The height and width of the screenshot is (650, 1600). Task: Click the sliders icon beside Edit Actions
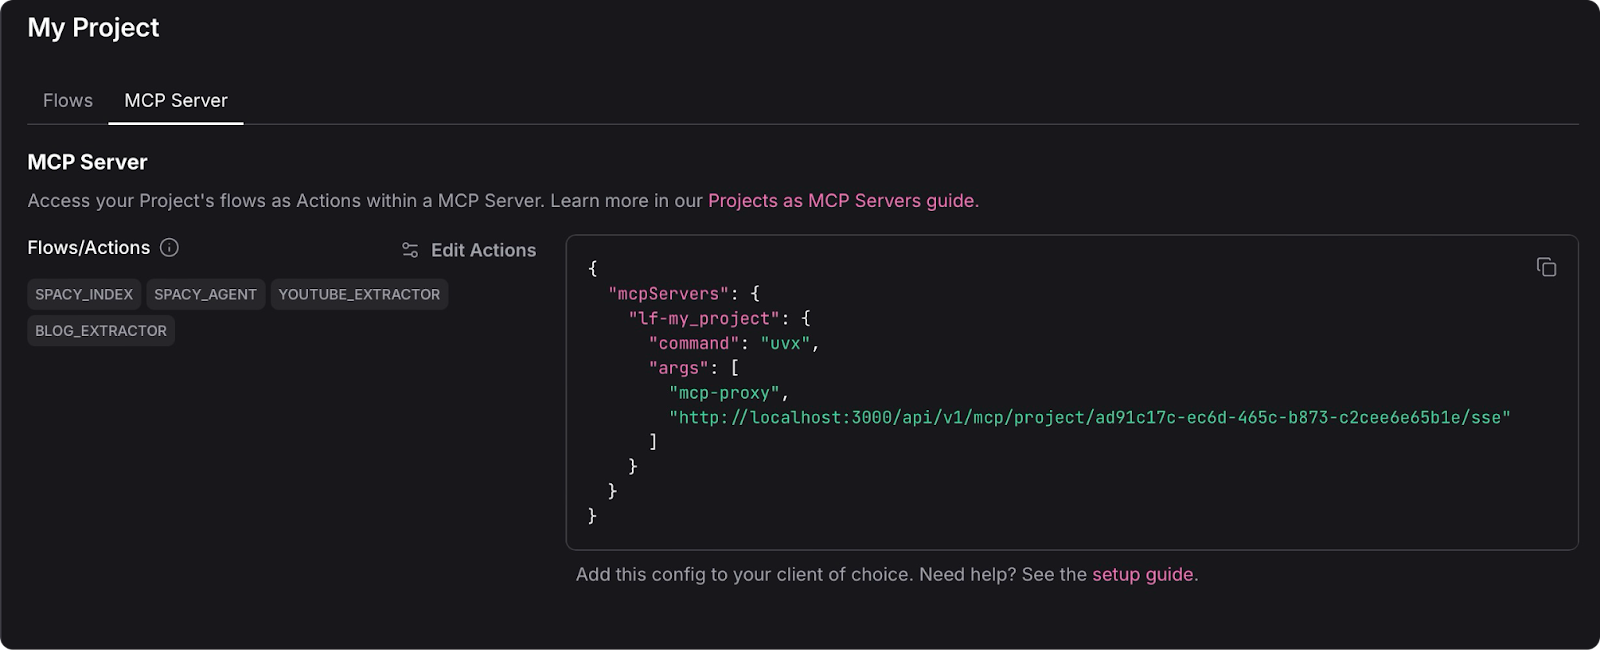click(410, 250)
